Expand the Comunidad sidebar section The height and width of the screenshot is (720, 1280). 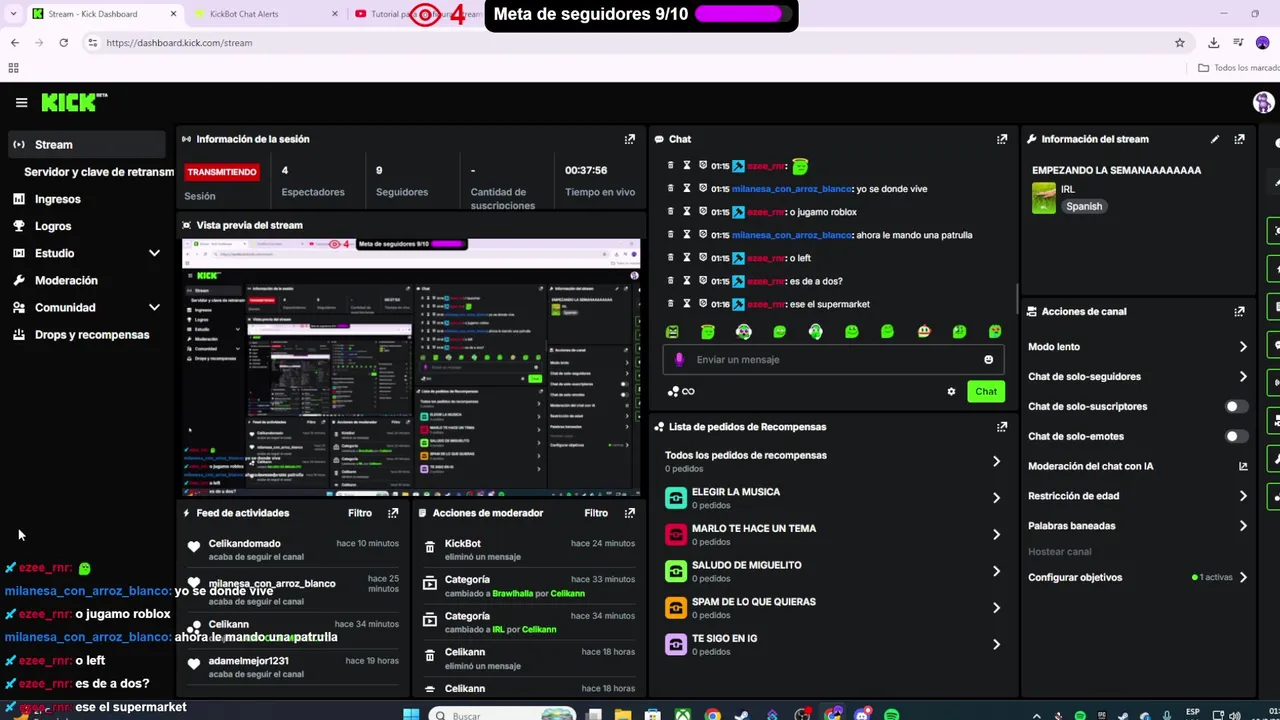coord(154,308)
